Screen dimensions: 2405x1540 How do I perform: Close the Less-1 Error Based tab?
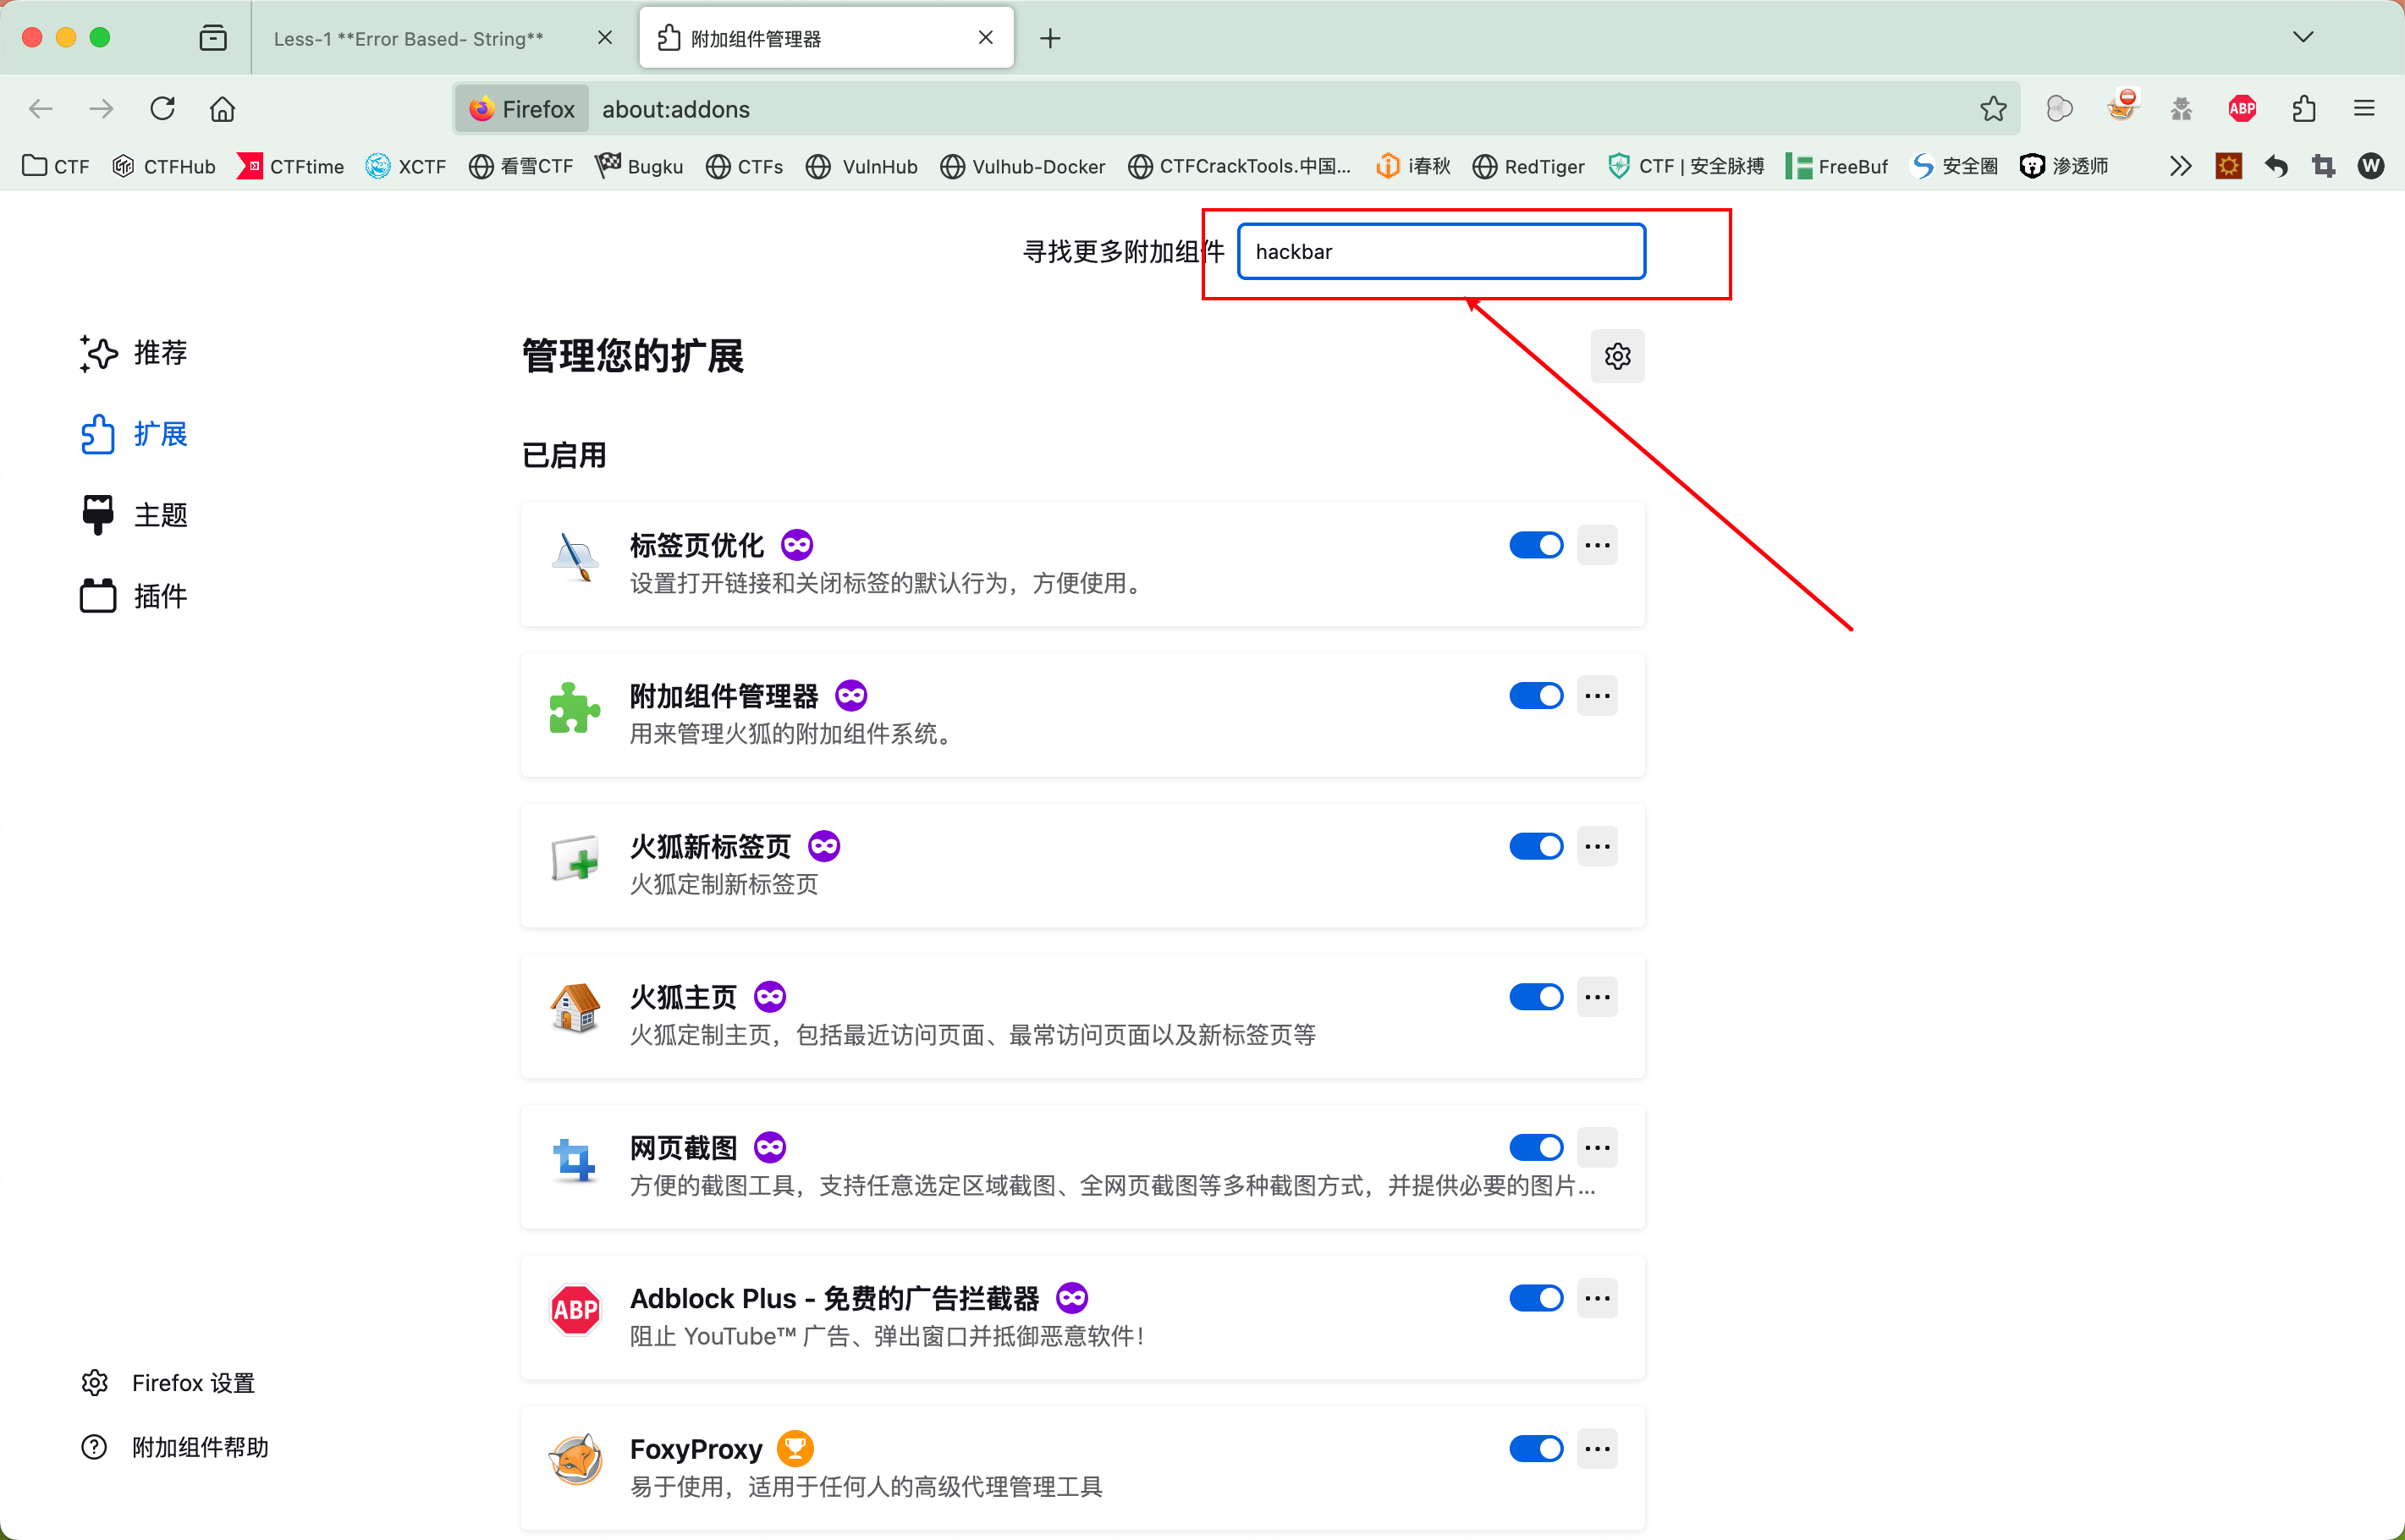pos(605,38)
